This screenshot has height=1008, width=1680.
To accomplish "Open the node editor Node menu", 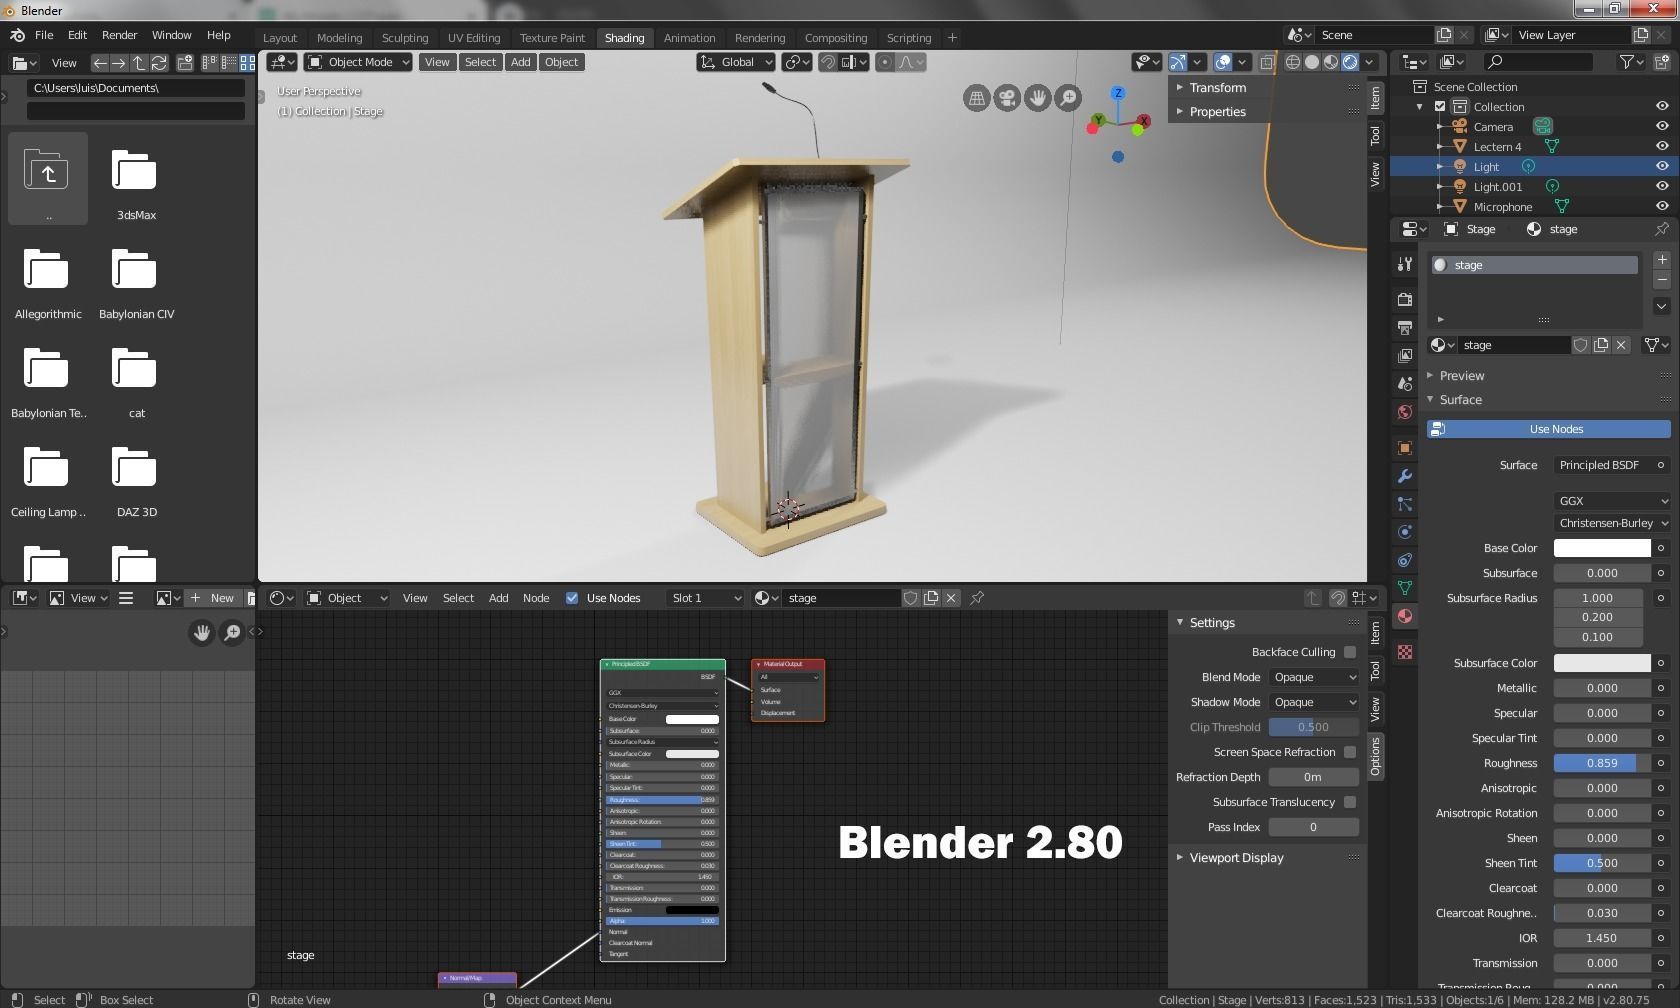I will tap(536, 598).
